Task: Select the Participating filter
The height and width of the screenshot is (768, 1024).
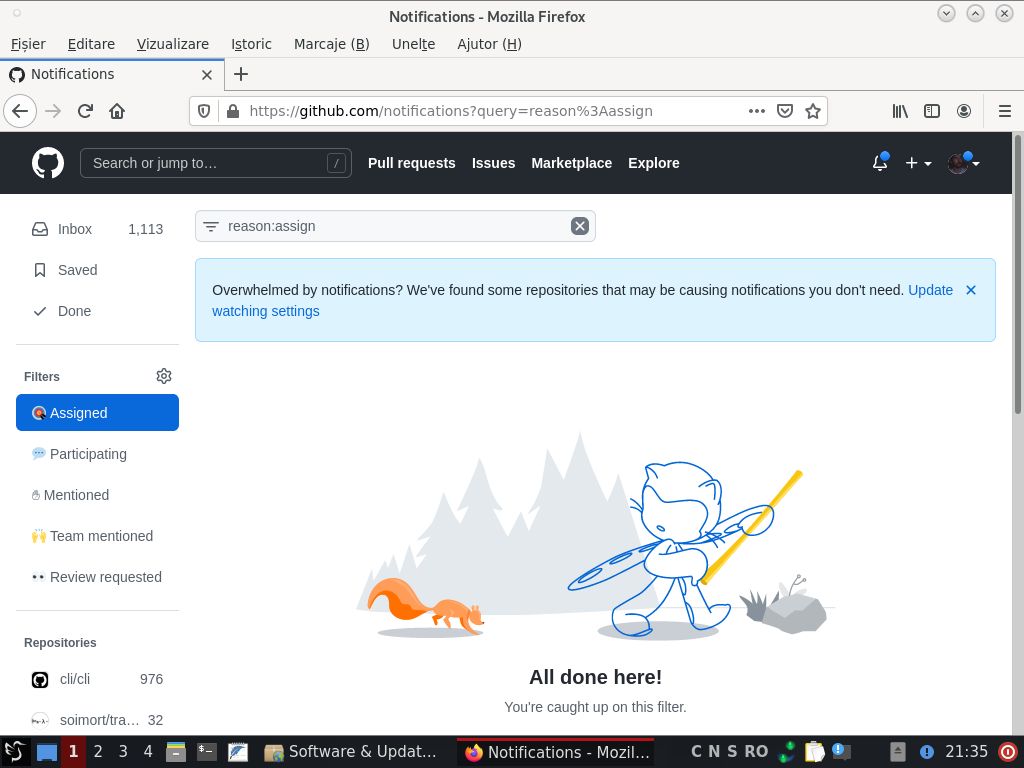Action: pos(97,454)
